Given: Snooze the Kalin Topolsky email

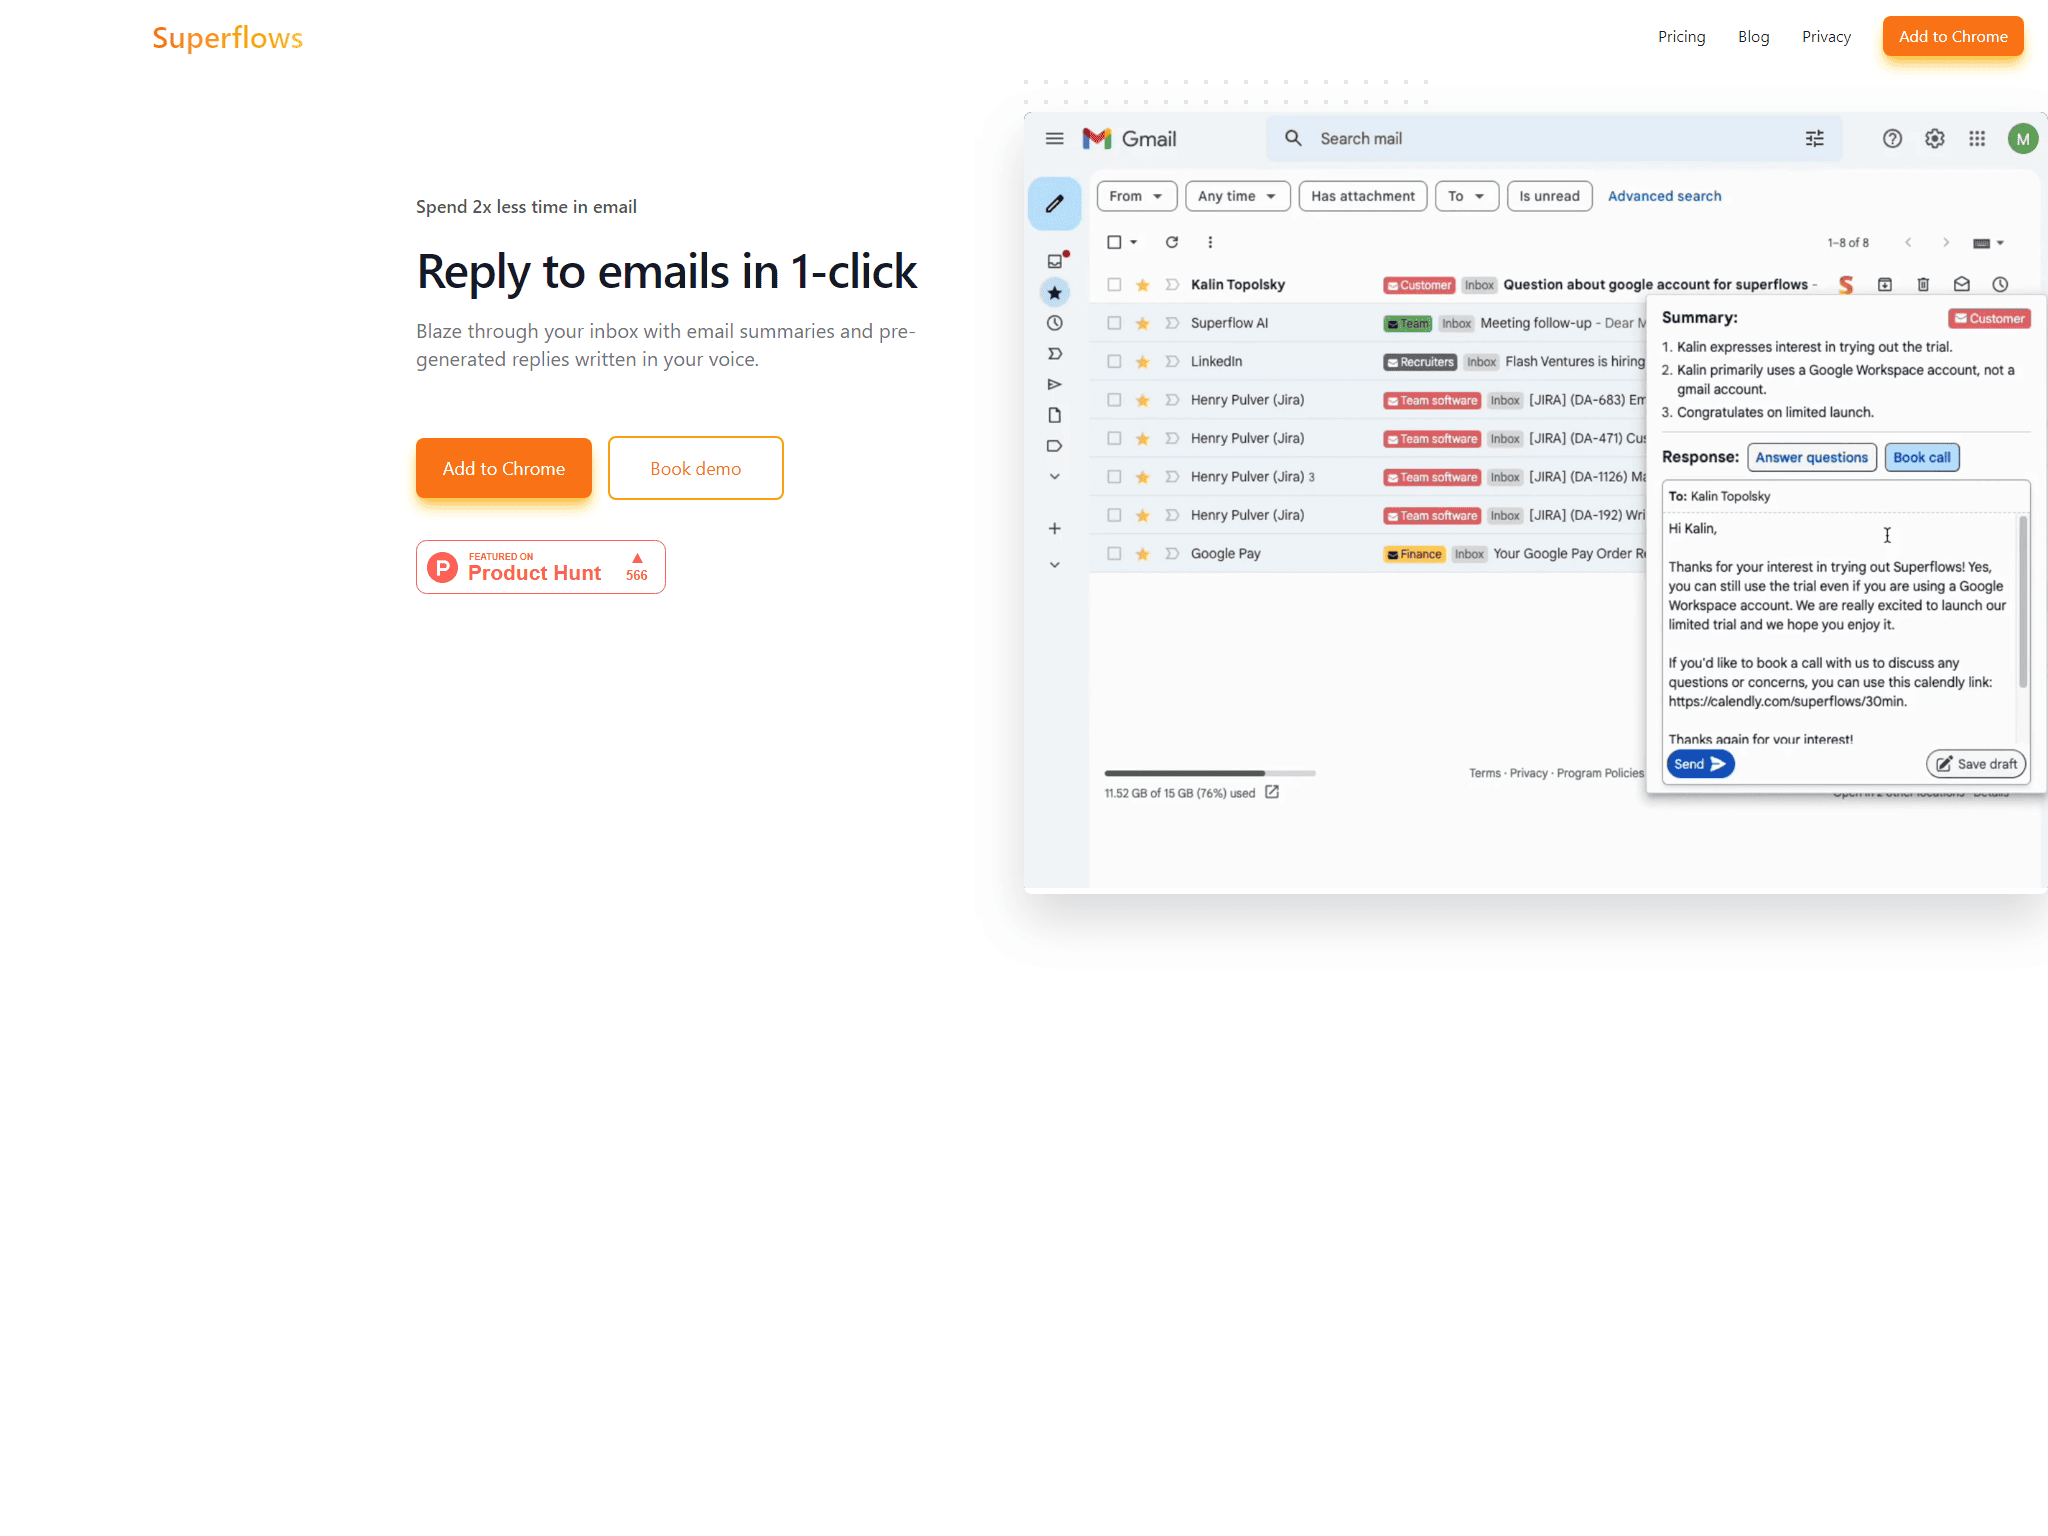Looking at the screenshot, I should (2000, 285).
